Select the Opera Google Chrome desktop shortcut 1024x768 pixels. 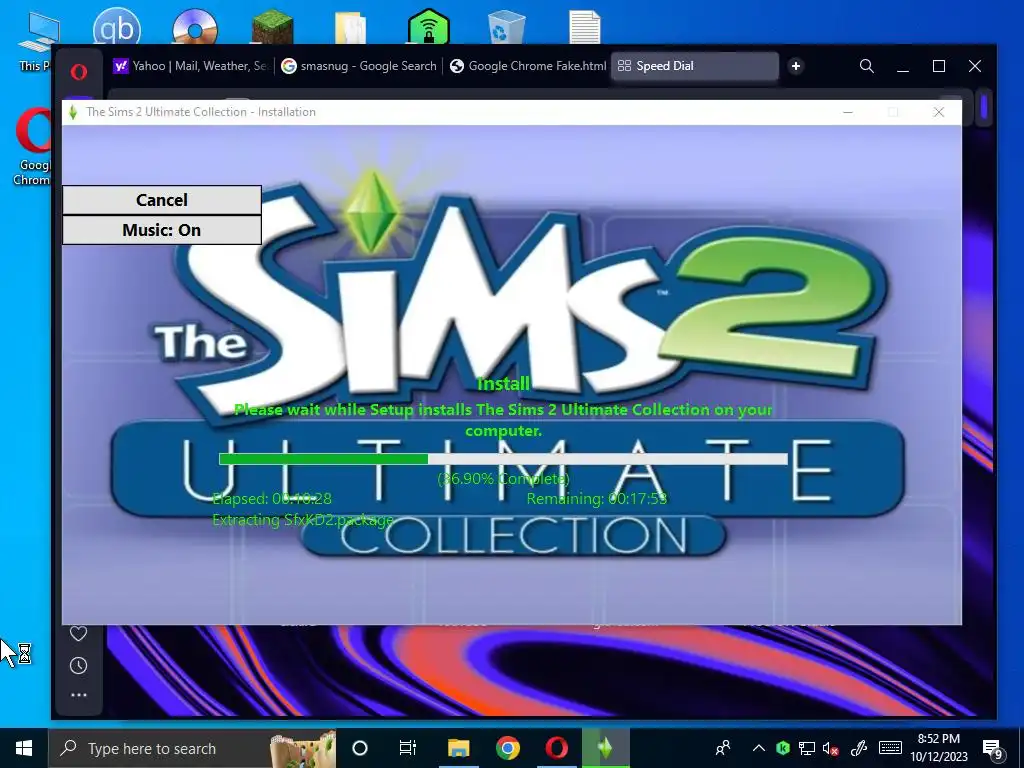pos(33,147)
